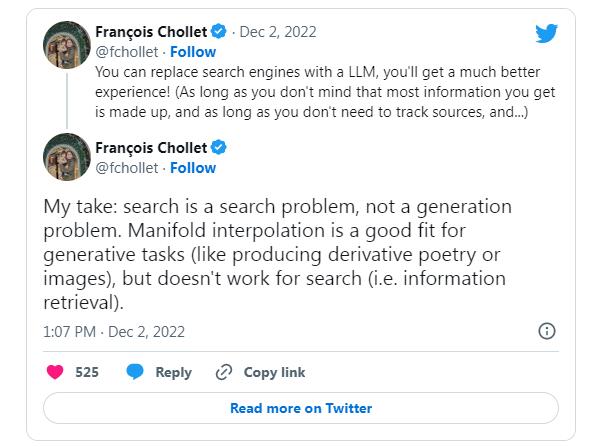Click the Reply speech bubble icon
Viewport: 602px width, 447px height.
(135, 372)
